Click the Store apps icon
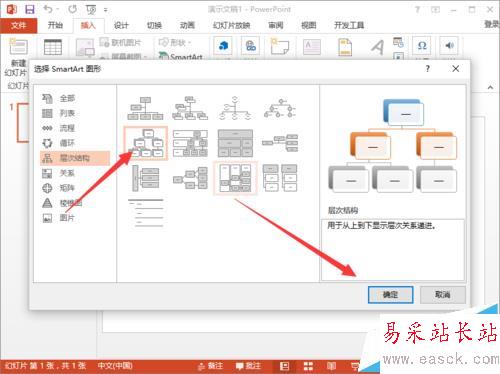 click(x=223, y=46)
